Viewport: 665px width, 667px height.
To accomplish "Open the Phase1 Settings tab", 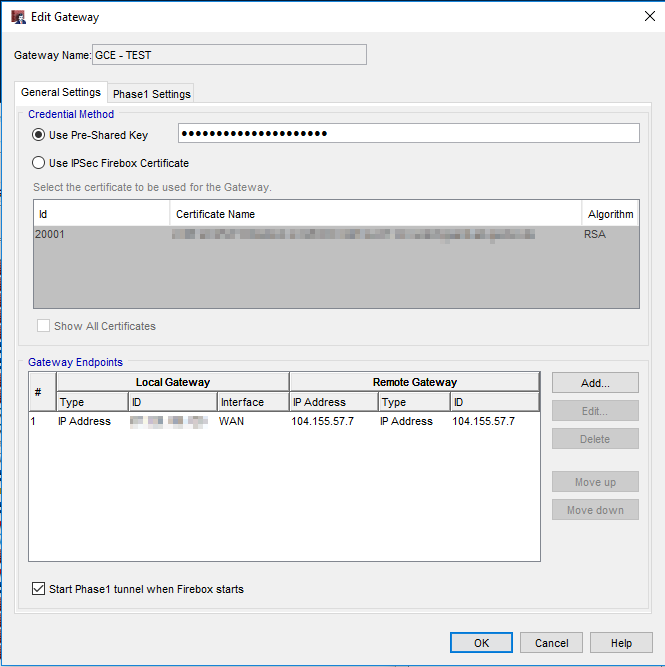I will pyautogui.click(x=151, y=94).
